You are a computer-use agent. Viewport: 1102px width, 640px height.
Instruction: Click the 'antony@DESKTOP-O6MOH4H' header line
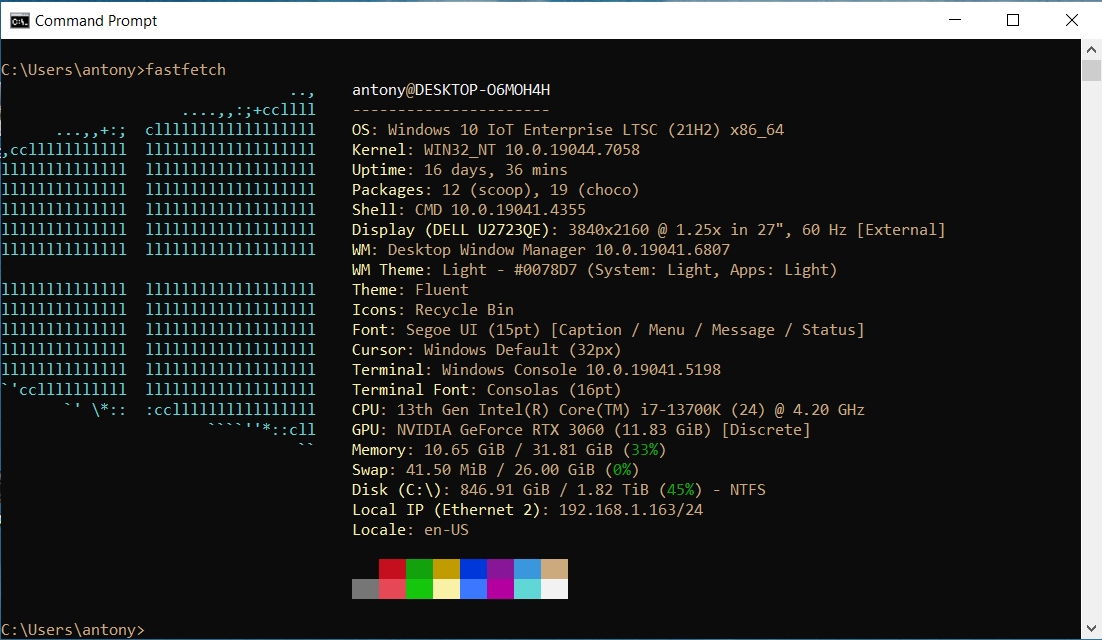(x=451, y=90)
